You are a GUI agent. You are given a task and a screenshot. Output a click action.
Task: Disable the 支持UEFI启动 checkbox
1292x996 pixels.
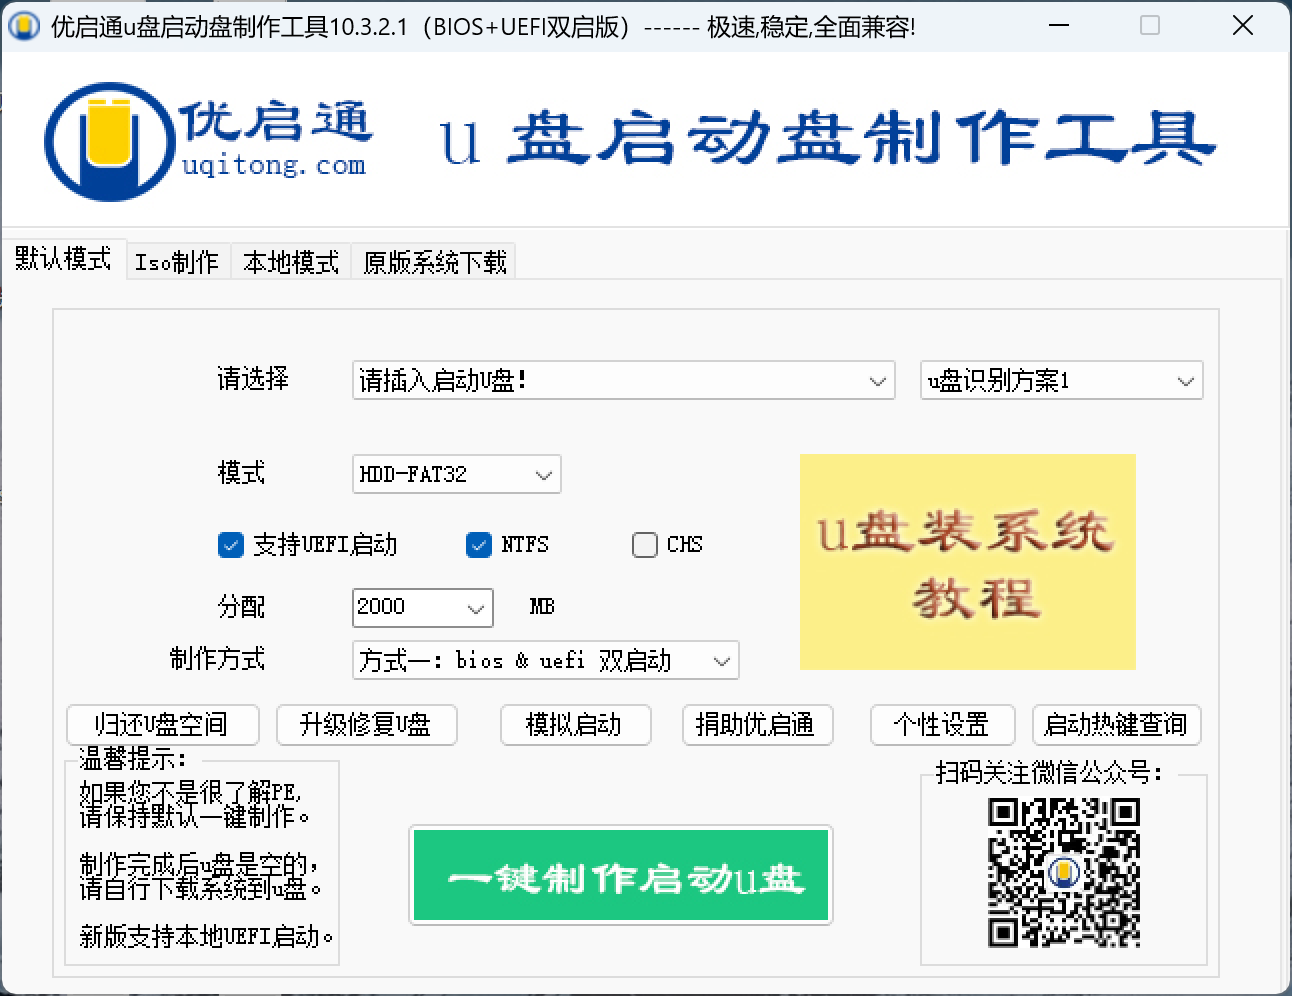230,545
